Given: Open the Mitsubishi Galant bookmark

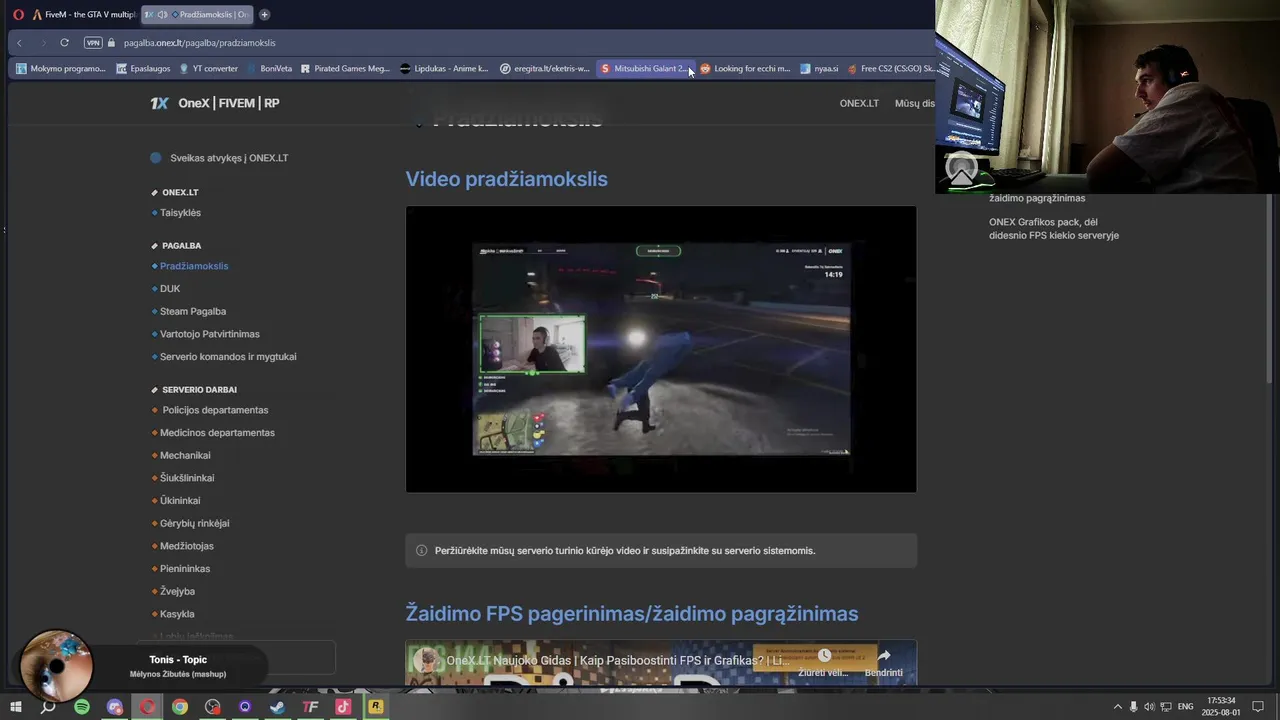Looking at the screenshot, I should tap(644, 69).
